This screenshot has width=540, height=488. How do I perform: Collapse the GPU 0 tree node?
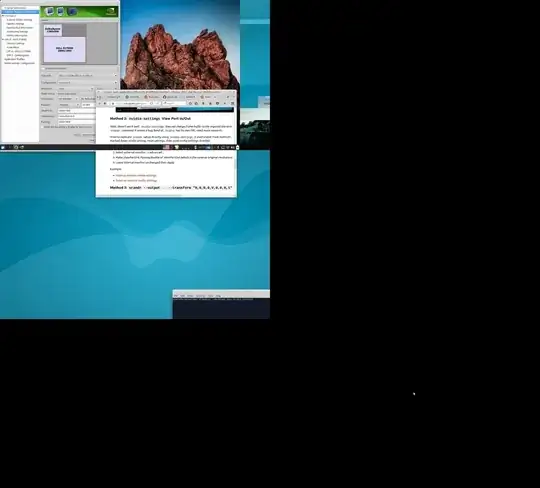tap(3, 39)
